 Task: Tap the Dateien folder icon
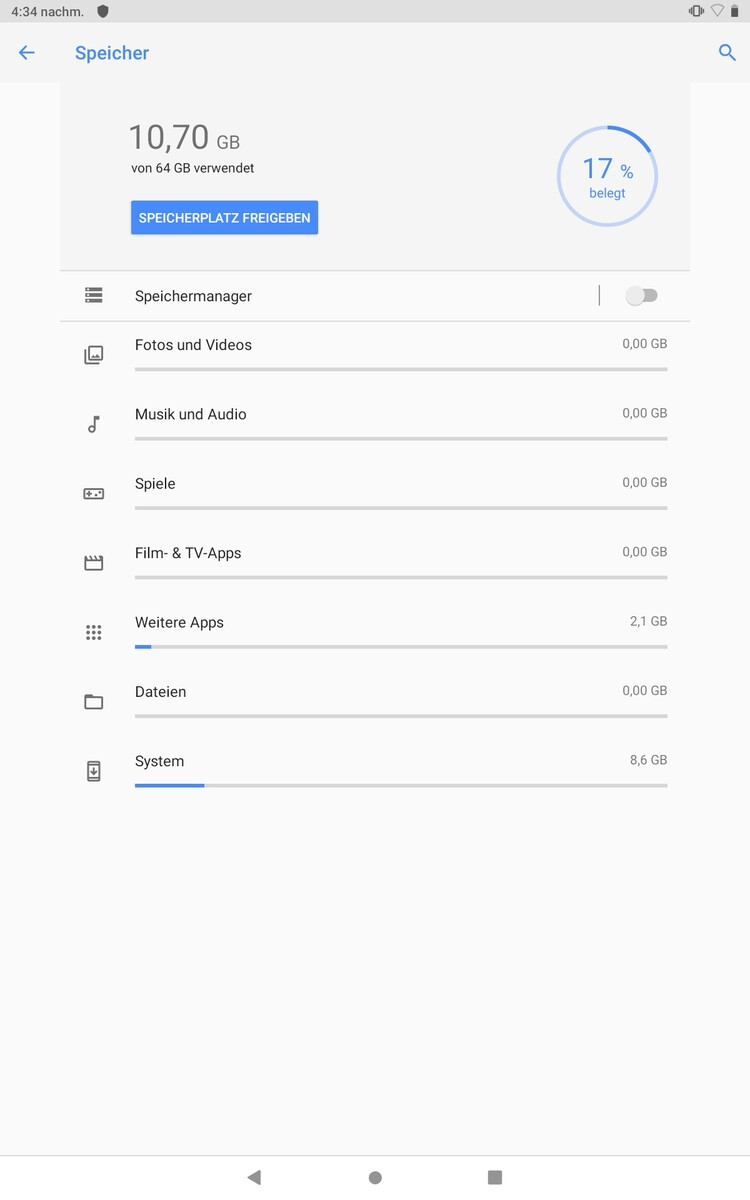[94, 702]
